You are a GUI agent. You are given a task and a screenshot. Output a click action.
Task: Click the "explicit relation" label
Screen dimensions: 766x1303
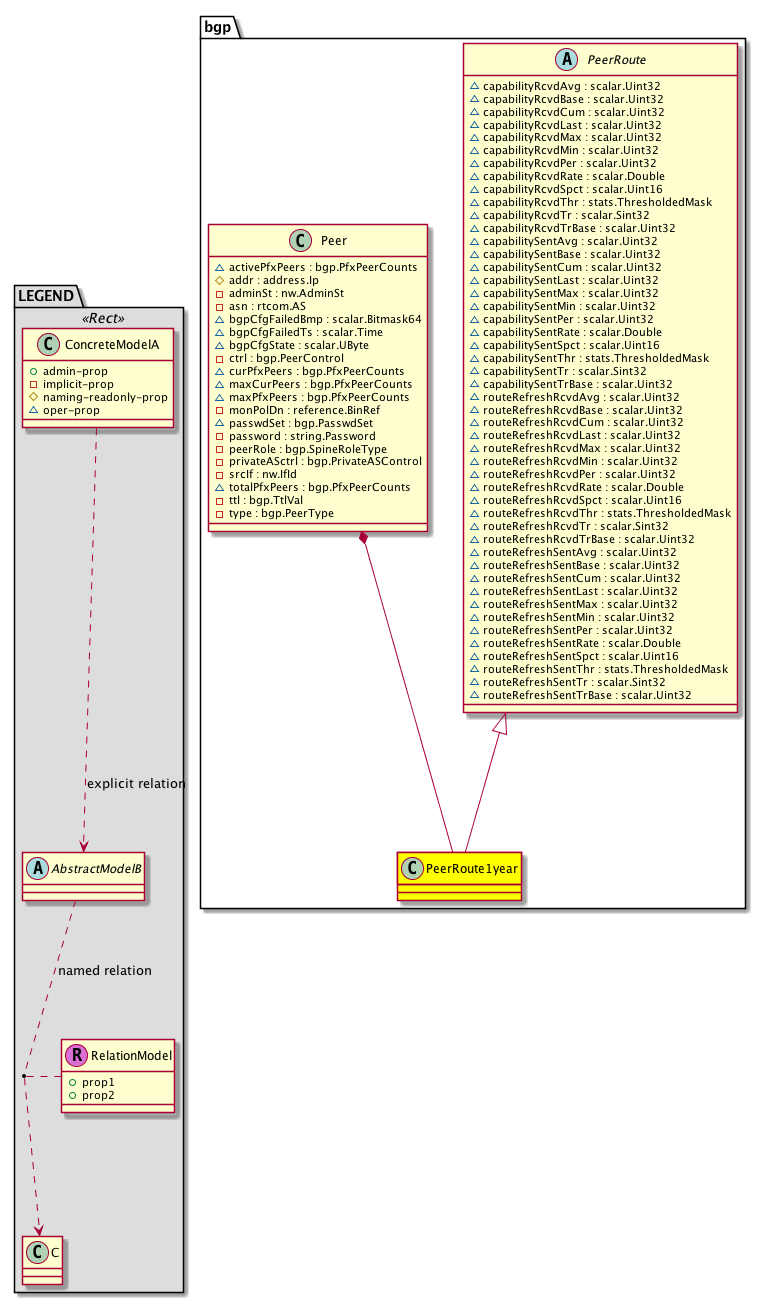coord(136,783)
